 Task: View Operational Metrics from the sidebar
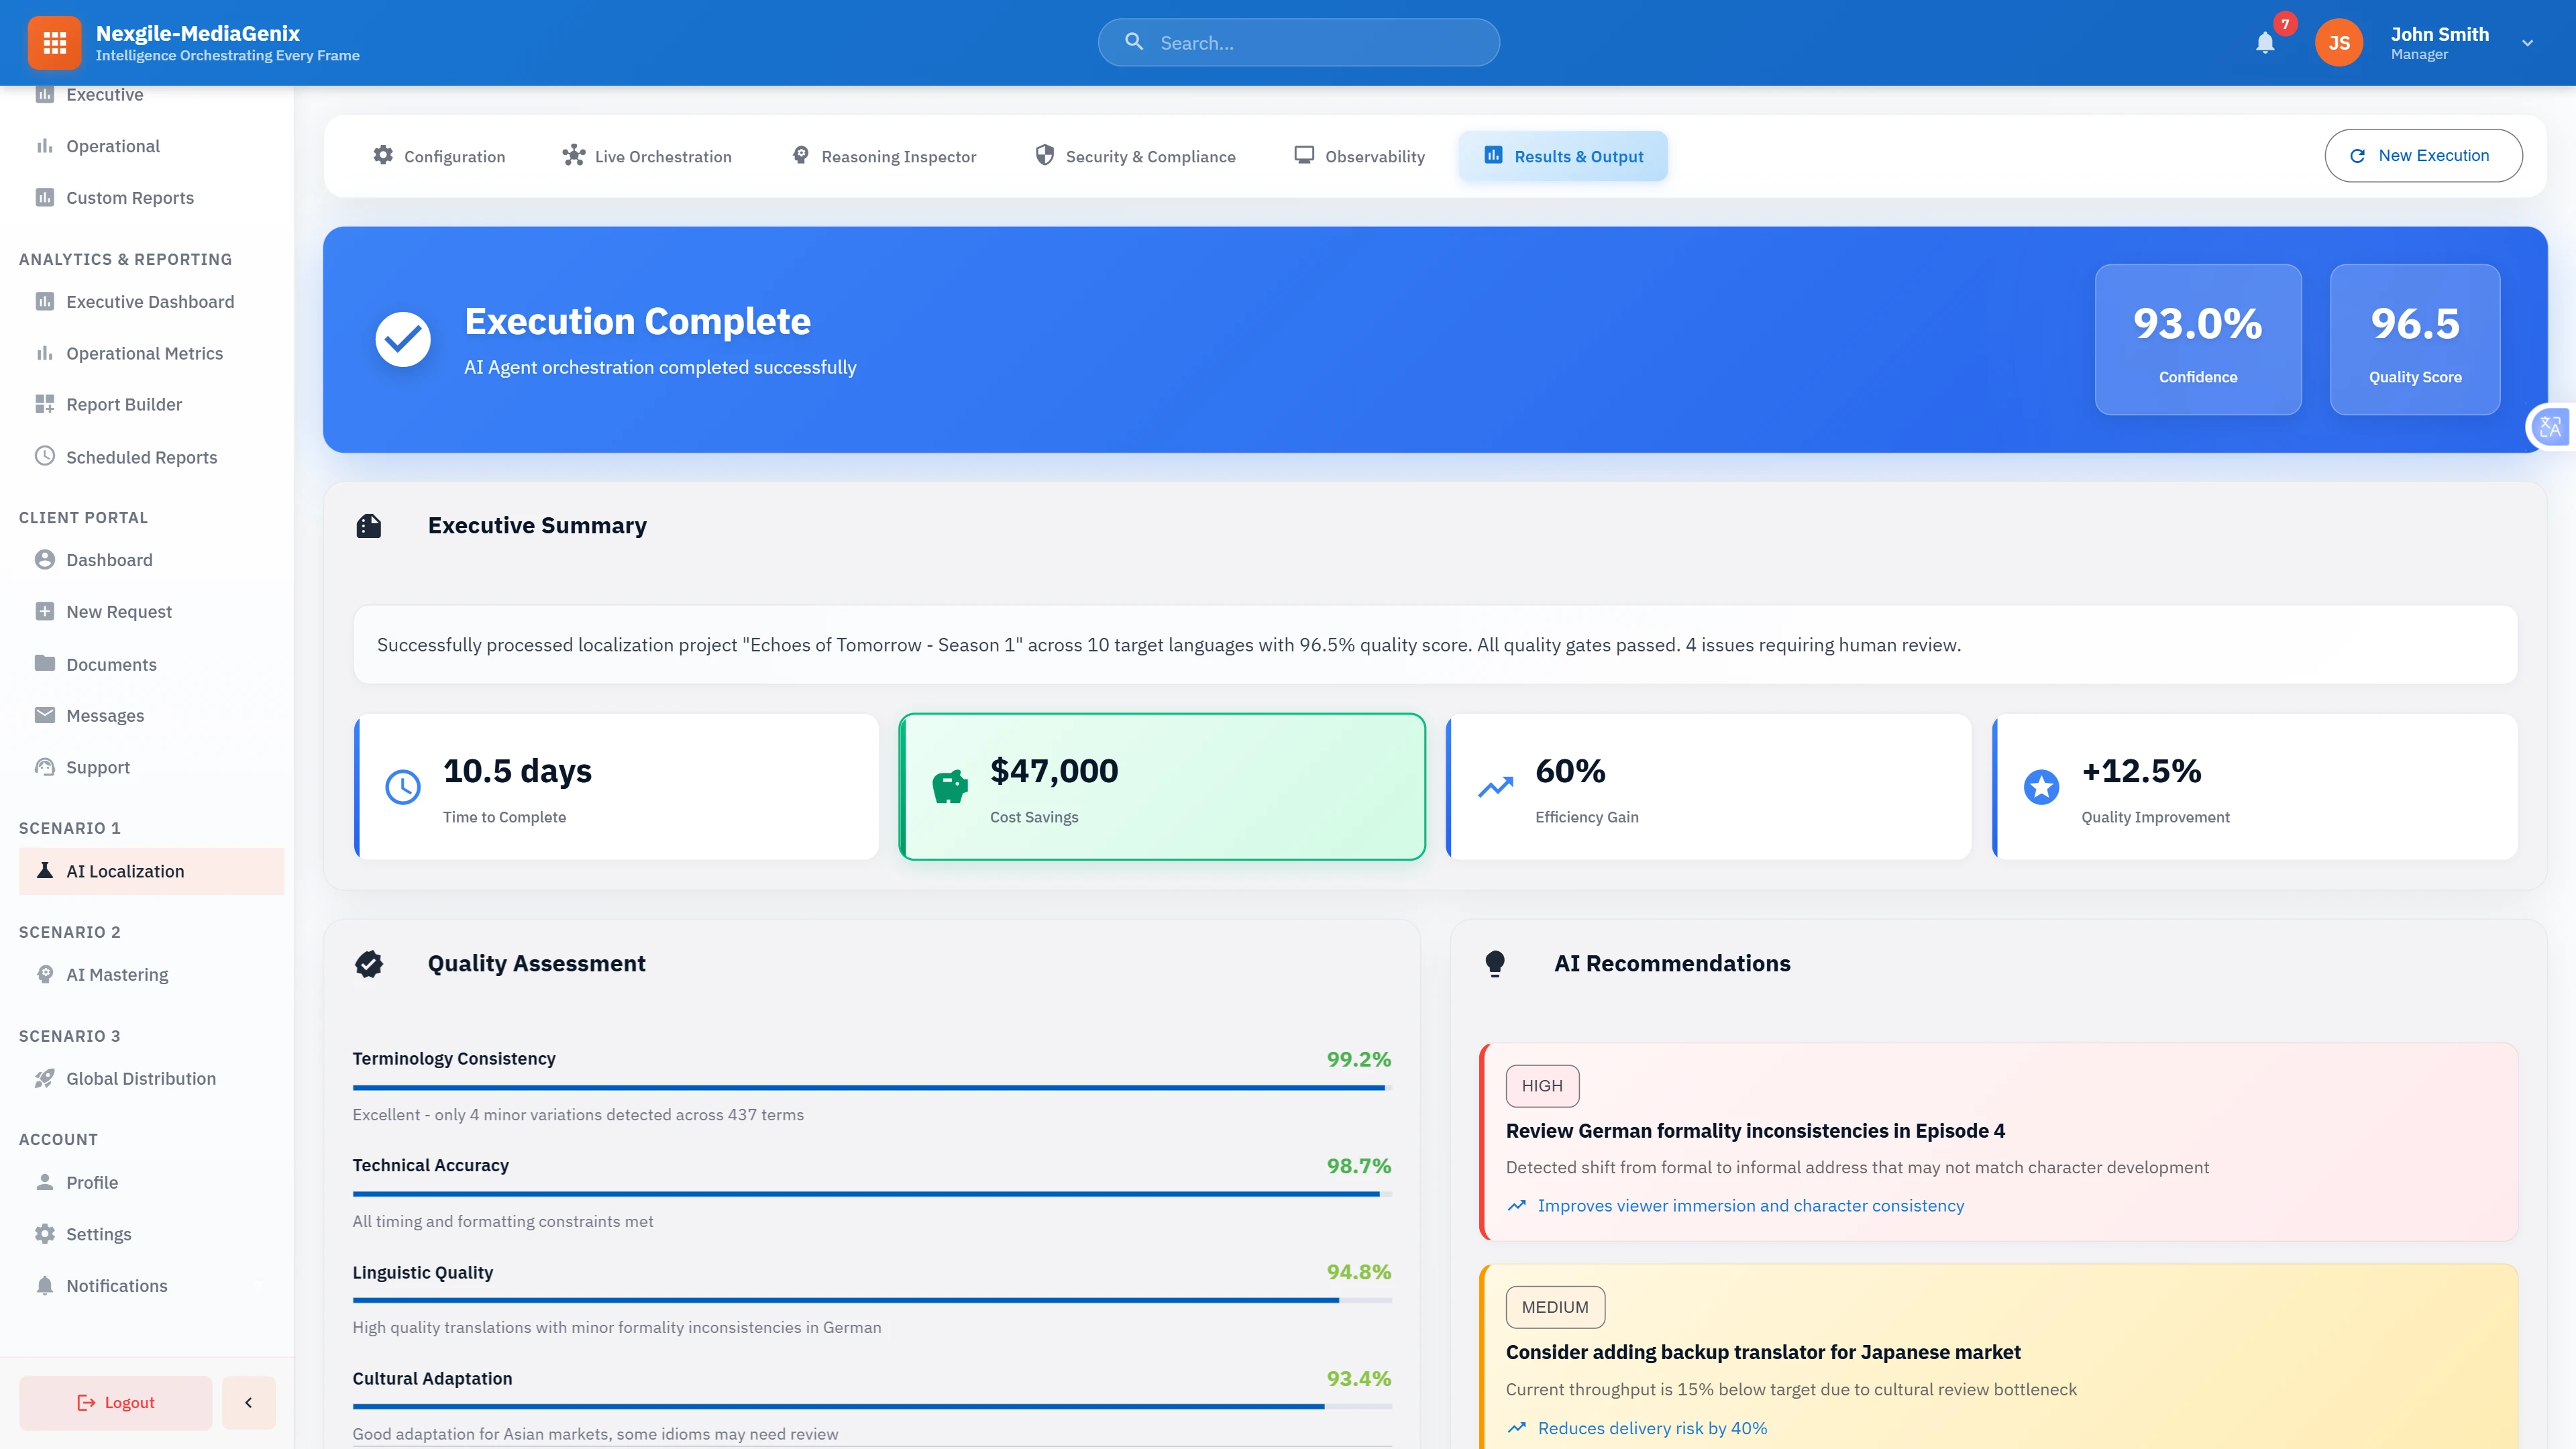[x=143, y=353]
